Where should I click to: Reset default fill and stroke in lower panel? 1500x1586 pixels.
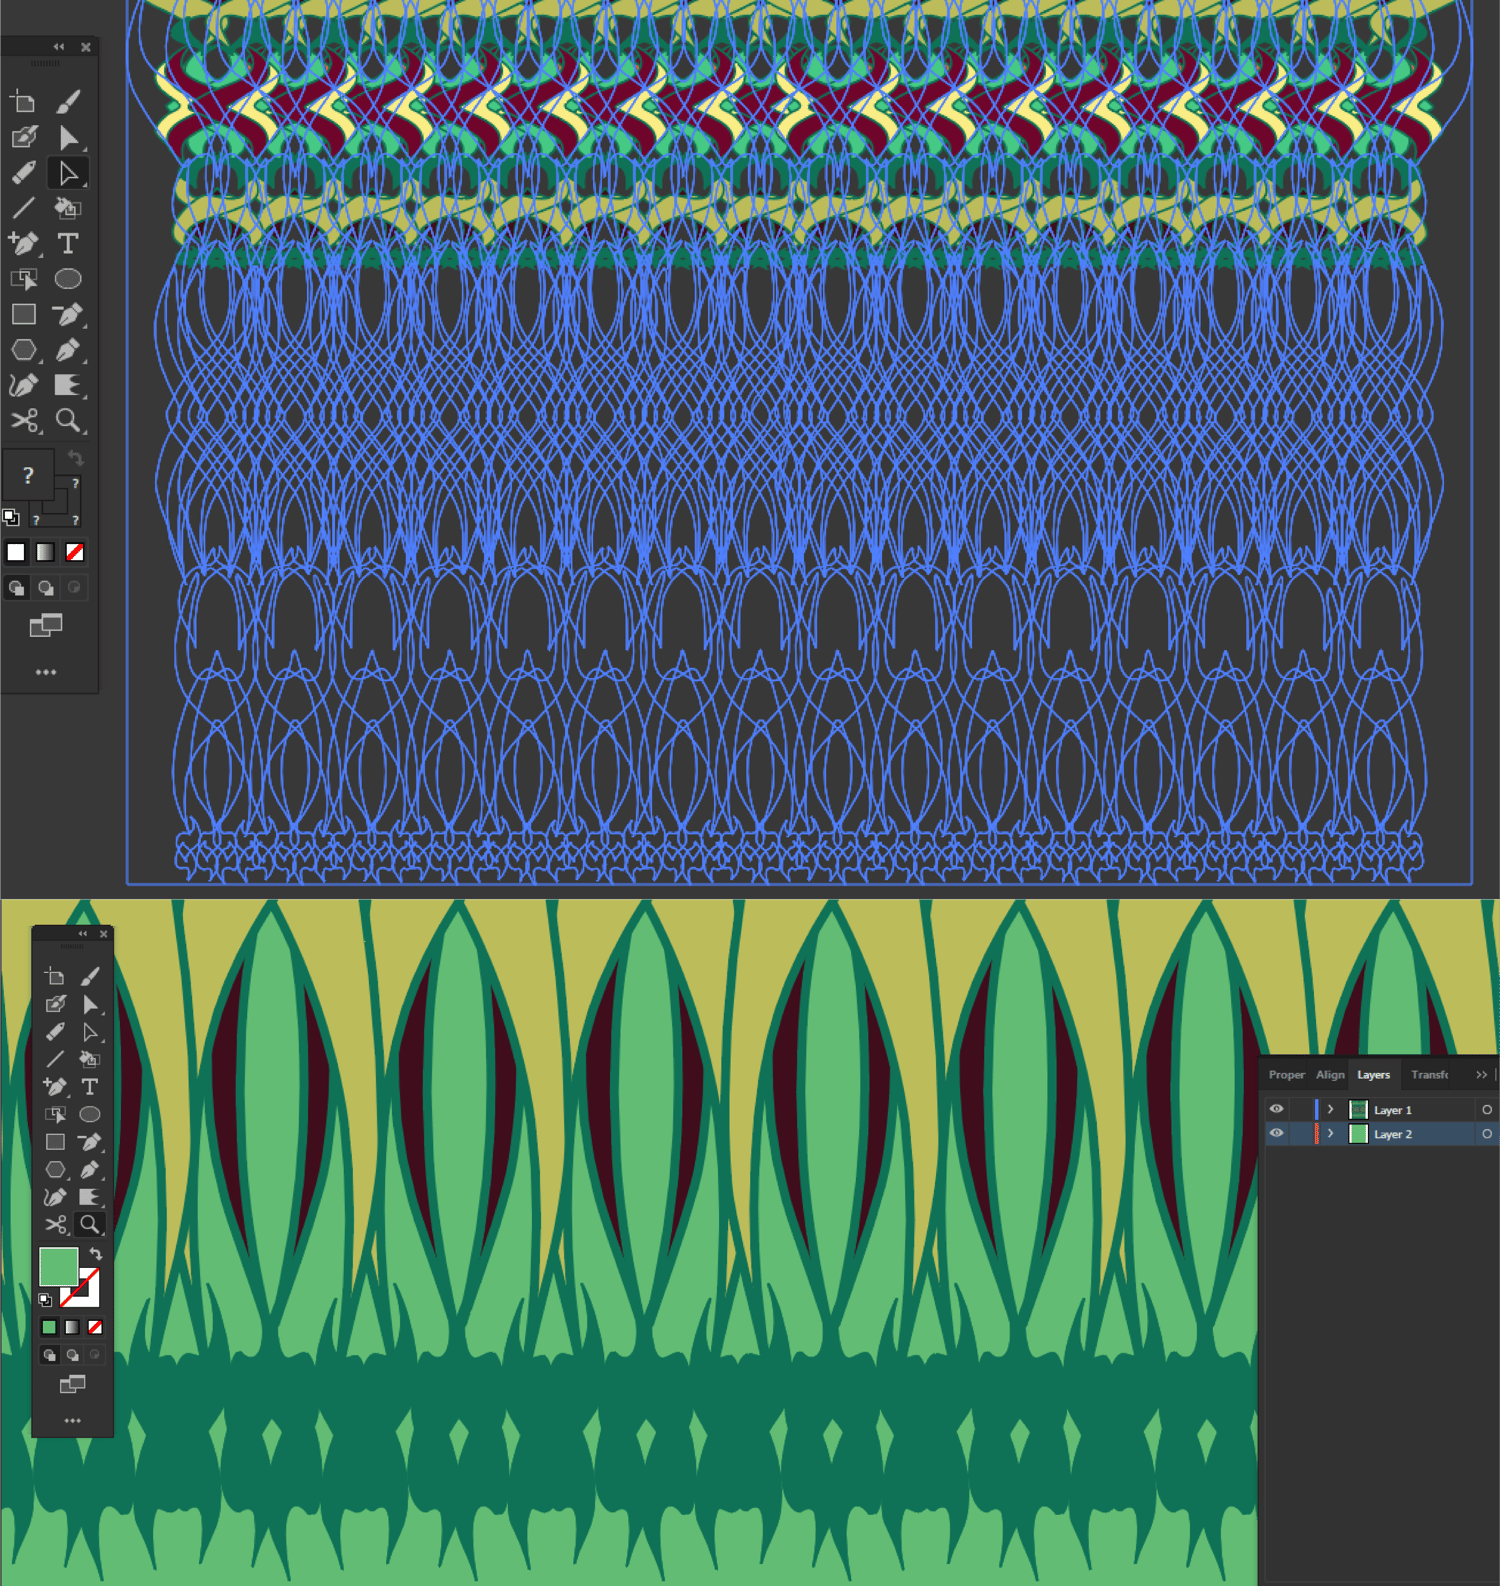click(45, 1300)
